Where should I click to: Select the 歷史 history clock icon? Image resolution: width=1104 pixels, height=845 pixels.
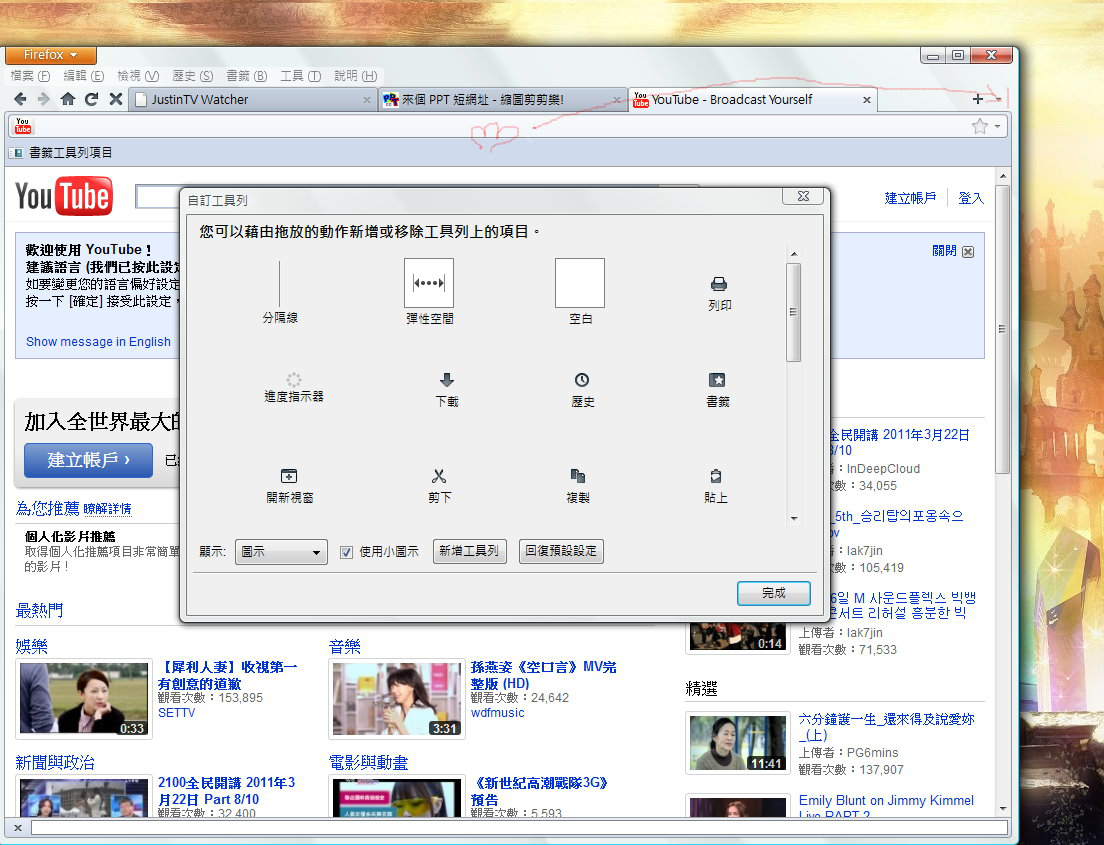pos(582,380)
